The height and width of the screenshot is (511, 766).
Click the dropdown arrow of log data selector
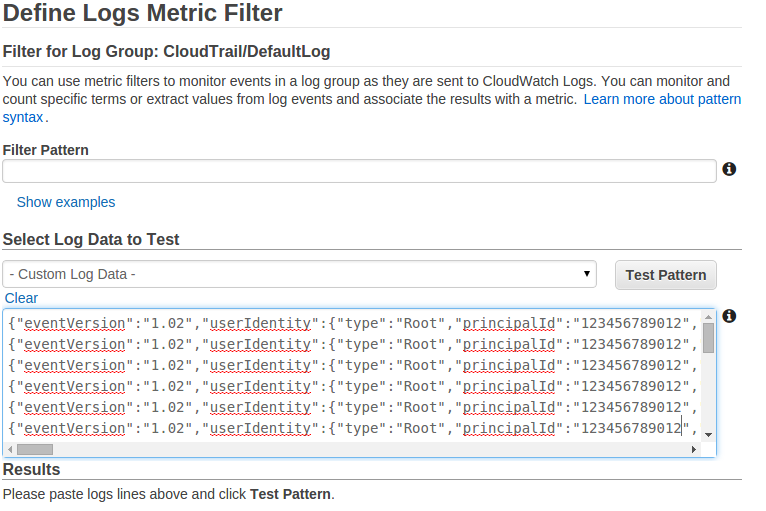(587, 274)
